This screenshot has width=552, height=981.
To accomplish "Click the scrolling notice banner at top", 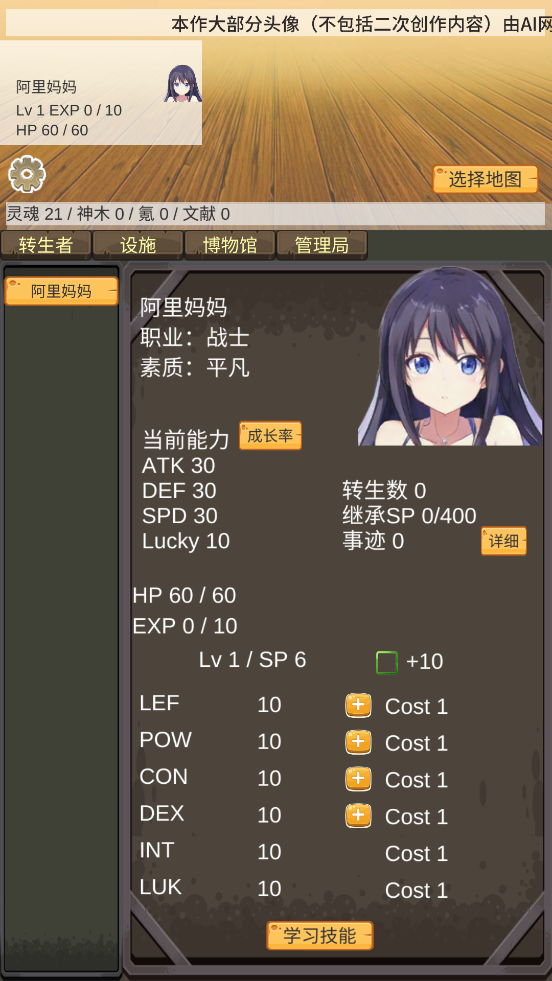I will point(275,23).
